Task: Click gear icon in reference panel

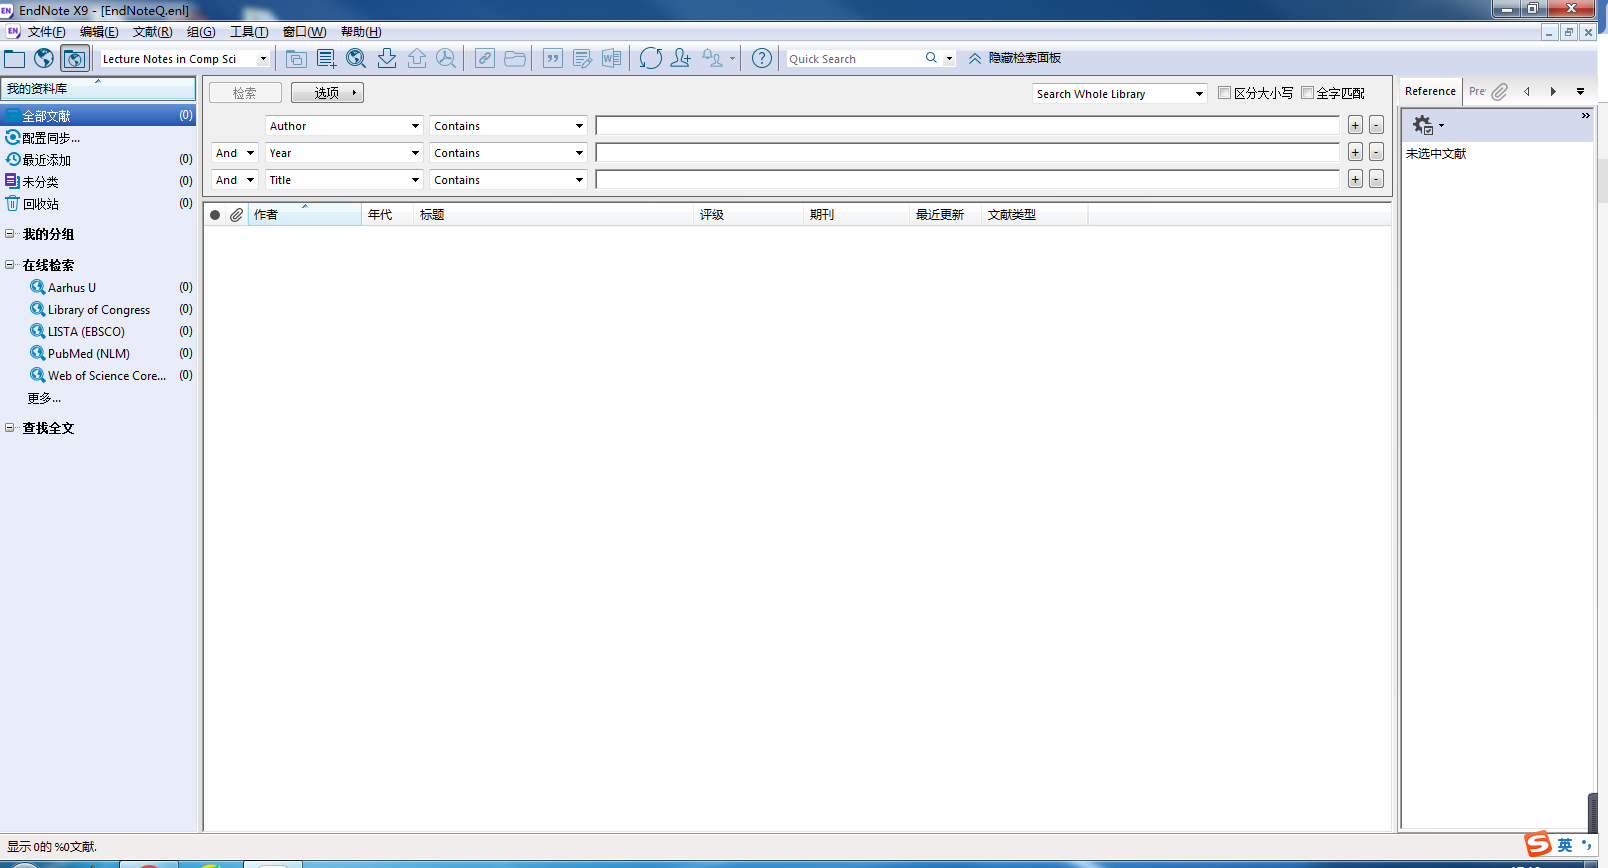Action: coord(1423,125)
